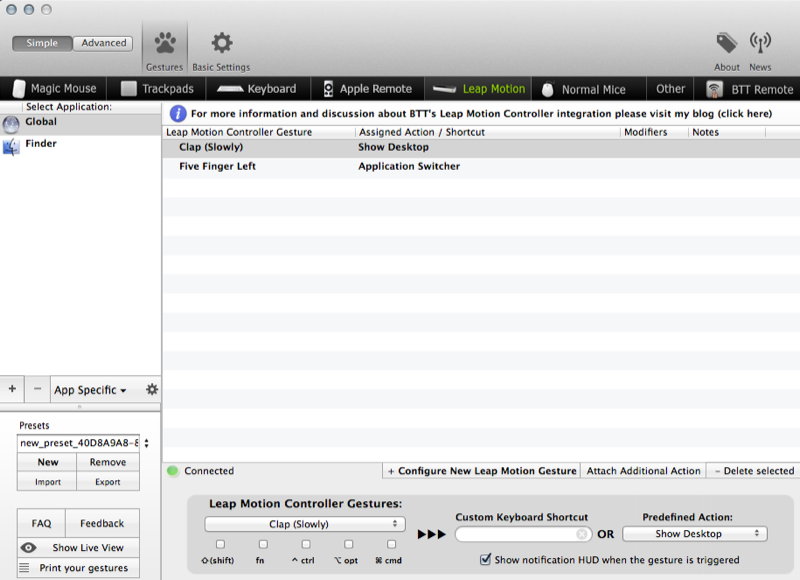Screen dimensions: 800x580
Task: Enable the shift modifier checkbox
Action: 220,545
